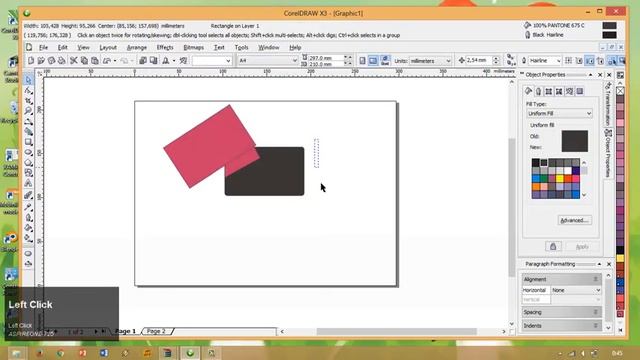Viewport: 640px width, 360px height.
Task: Click the No Color X swatch atop palette
Action: [x=620, y=91]
